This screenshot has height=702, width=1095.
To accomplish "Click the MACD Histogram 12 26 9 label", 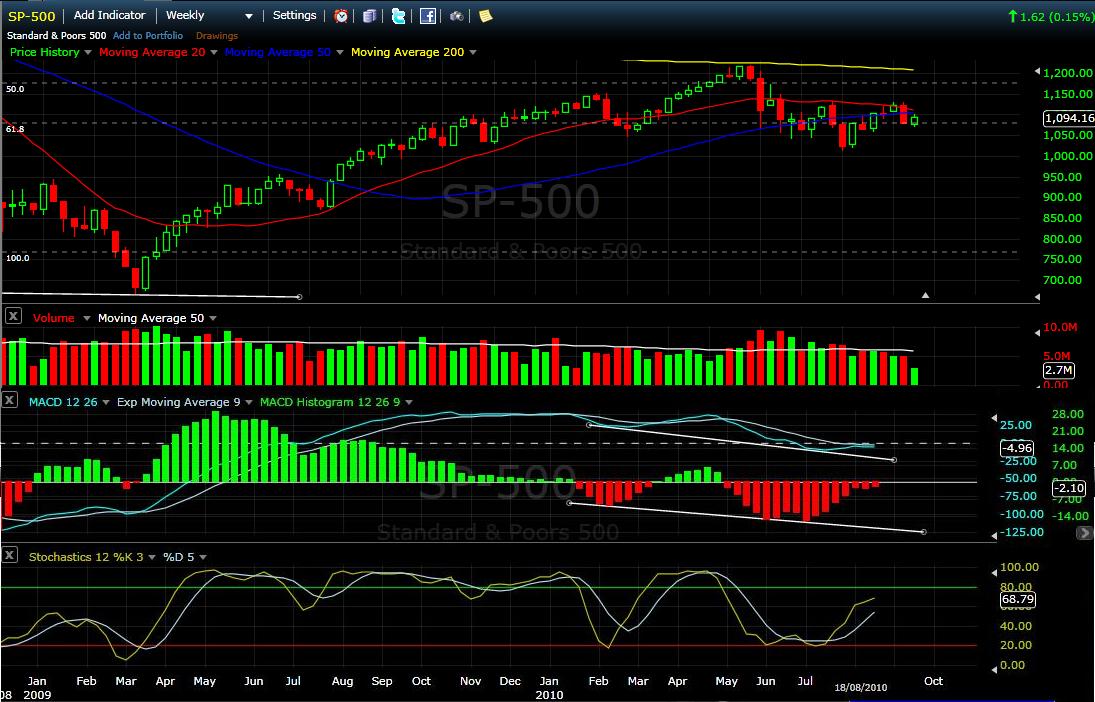I will 330,402.
